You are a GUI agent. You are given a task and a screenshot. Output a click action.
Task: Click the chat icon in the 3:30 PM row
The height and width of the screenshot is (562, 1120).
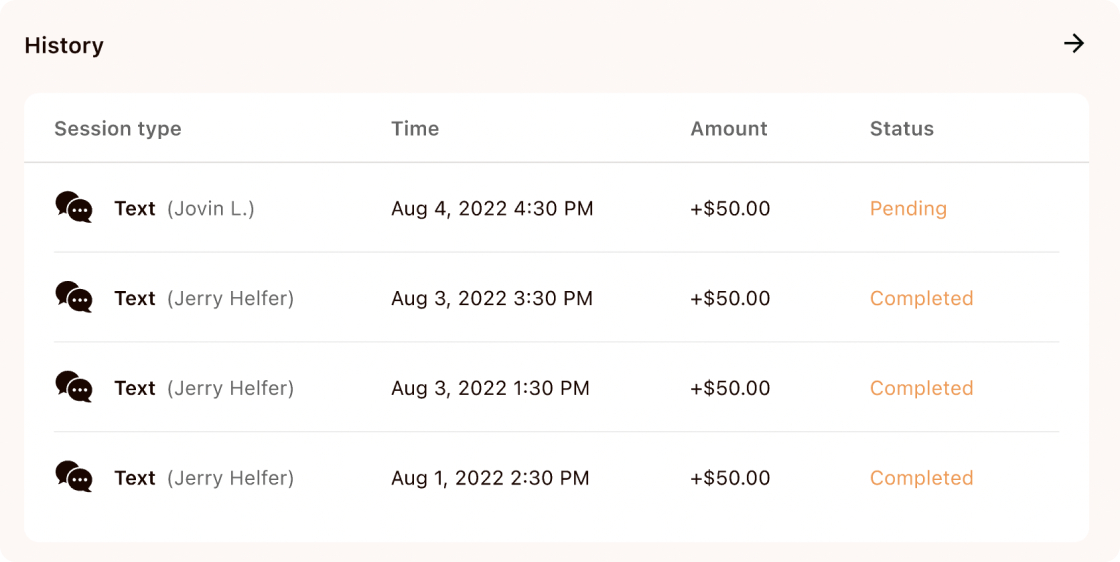tap(74, 298)
